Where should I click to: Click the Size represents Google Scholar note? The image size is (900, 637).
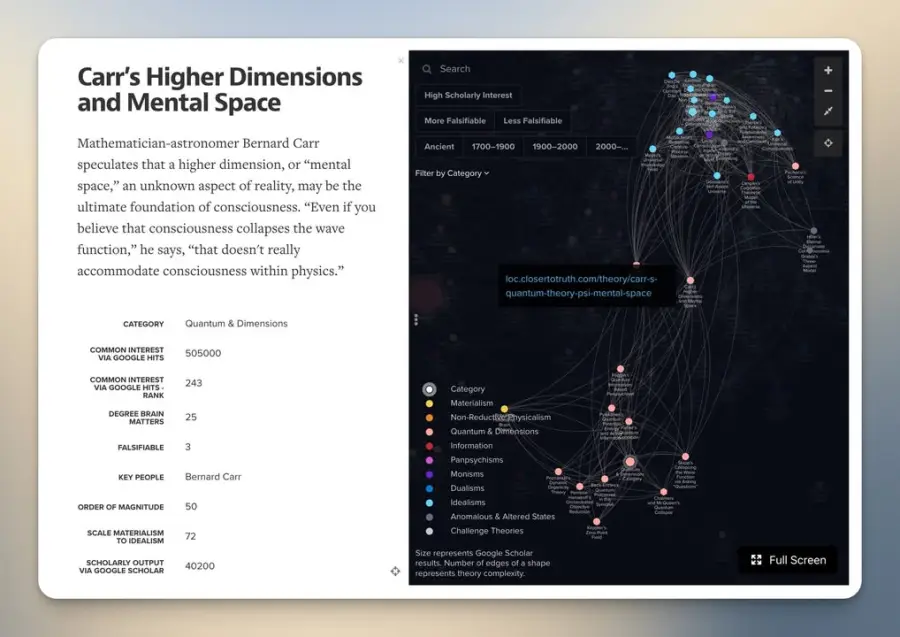point(482,563)
